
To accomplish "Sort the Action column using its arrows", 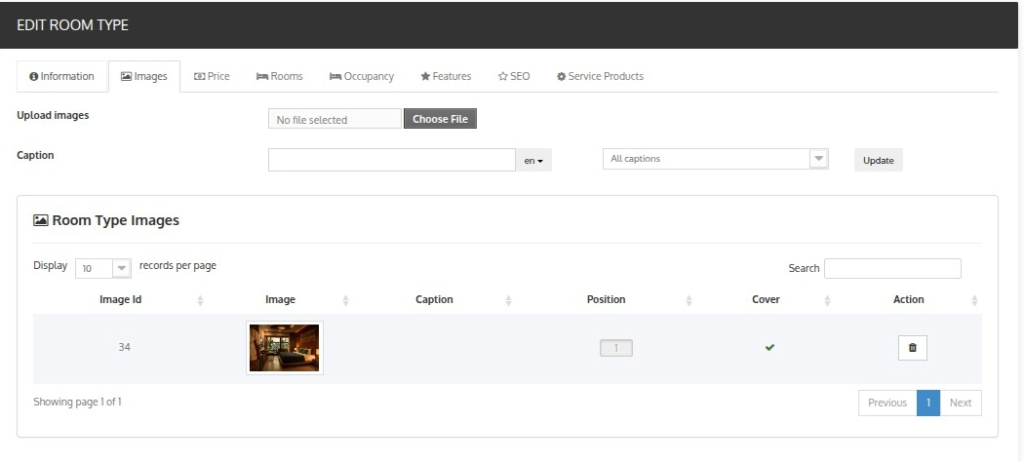I will [x=974, y=300].
